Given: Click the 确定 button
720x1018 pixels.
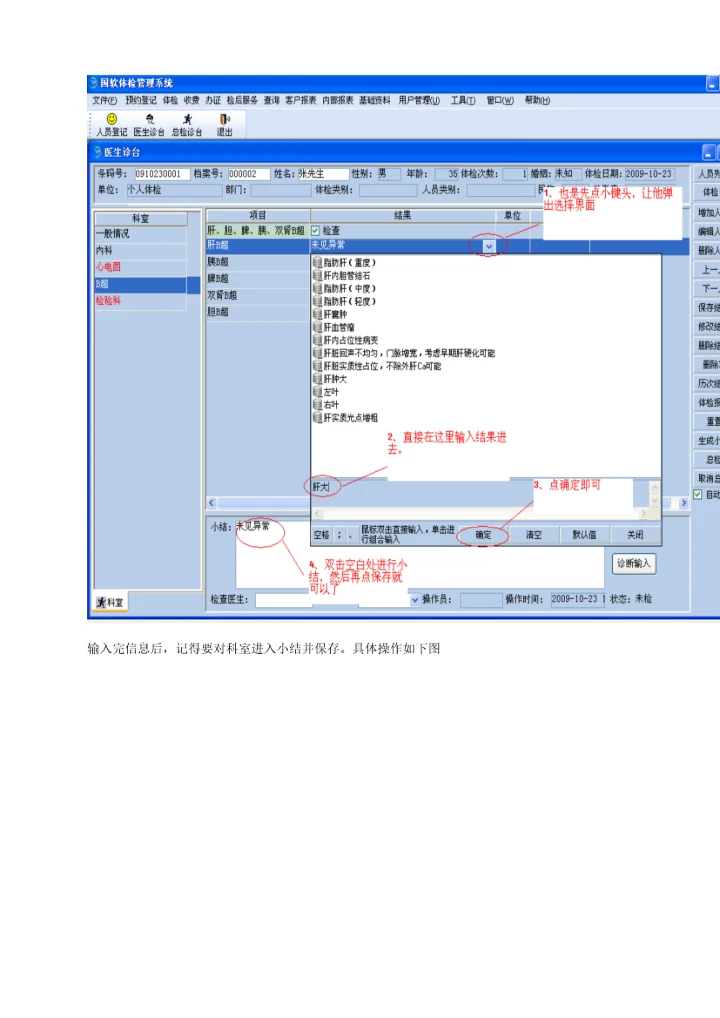Looking at the screenshot, I should tap(483, 535).
